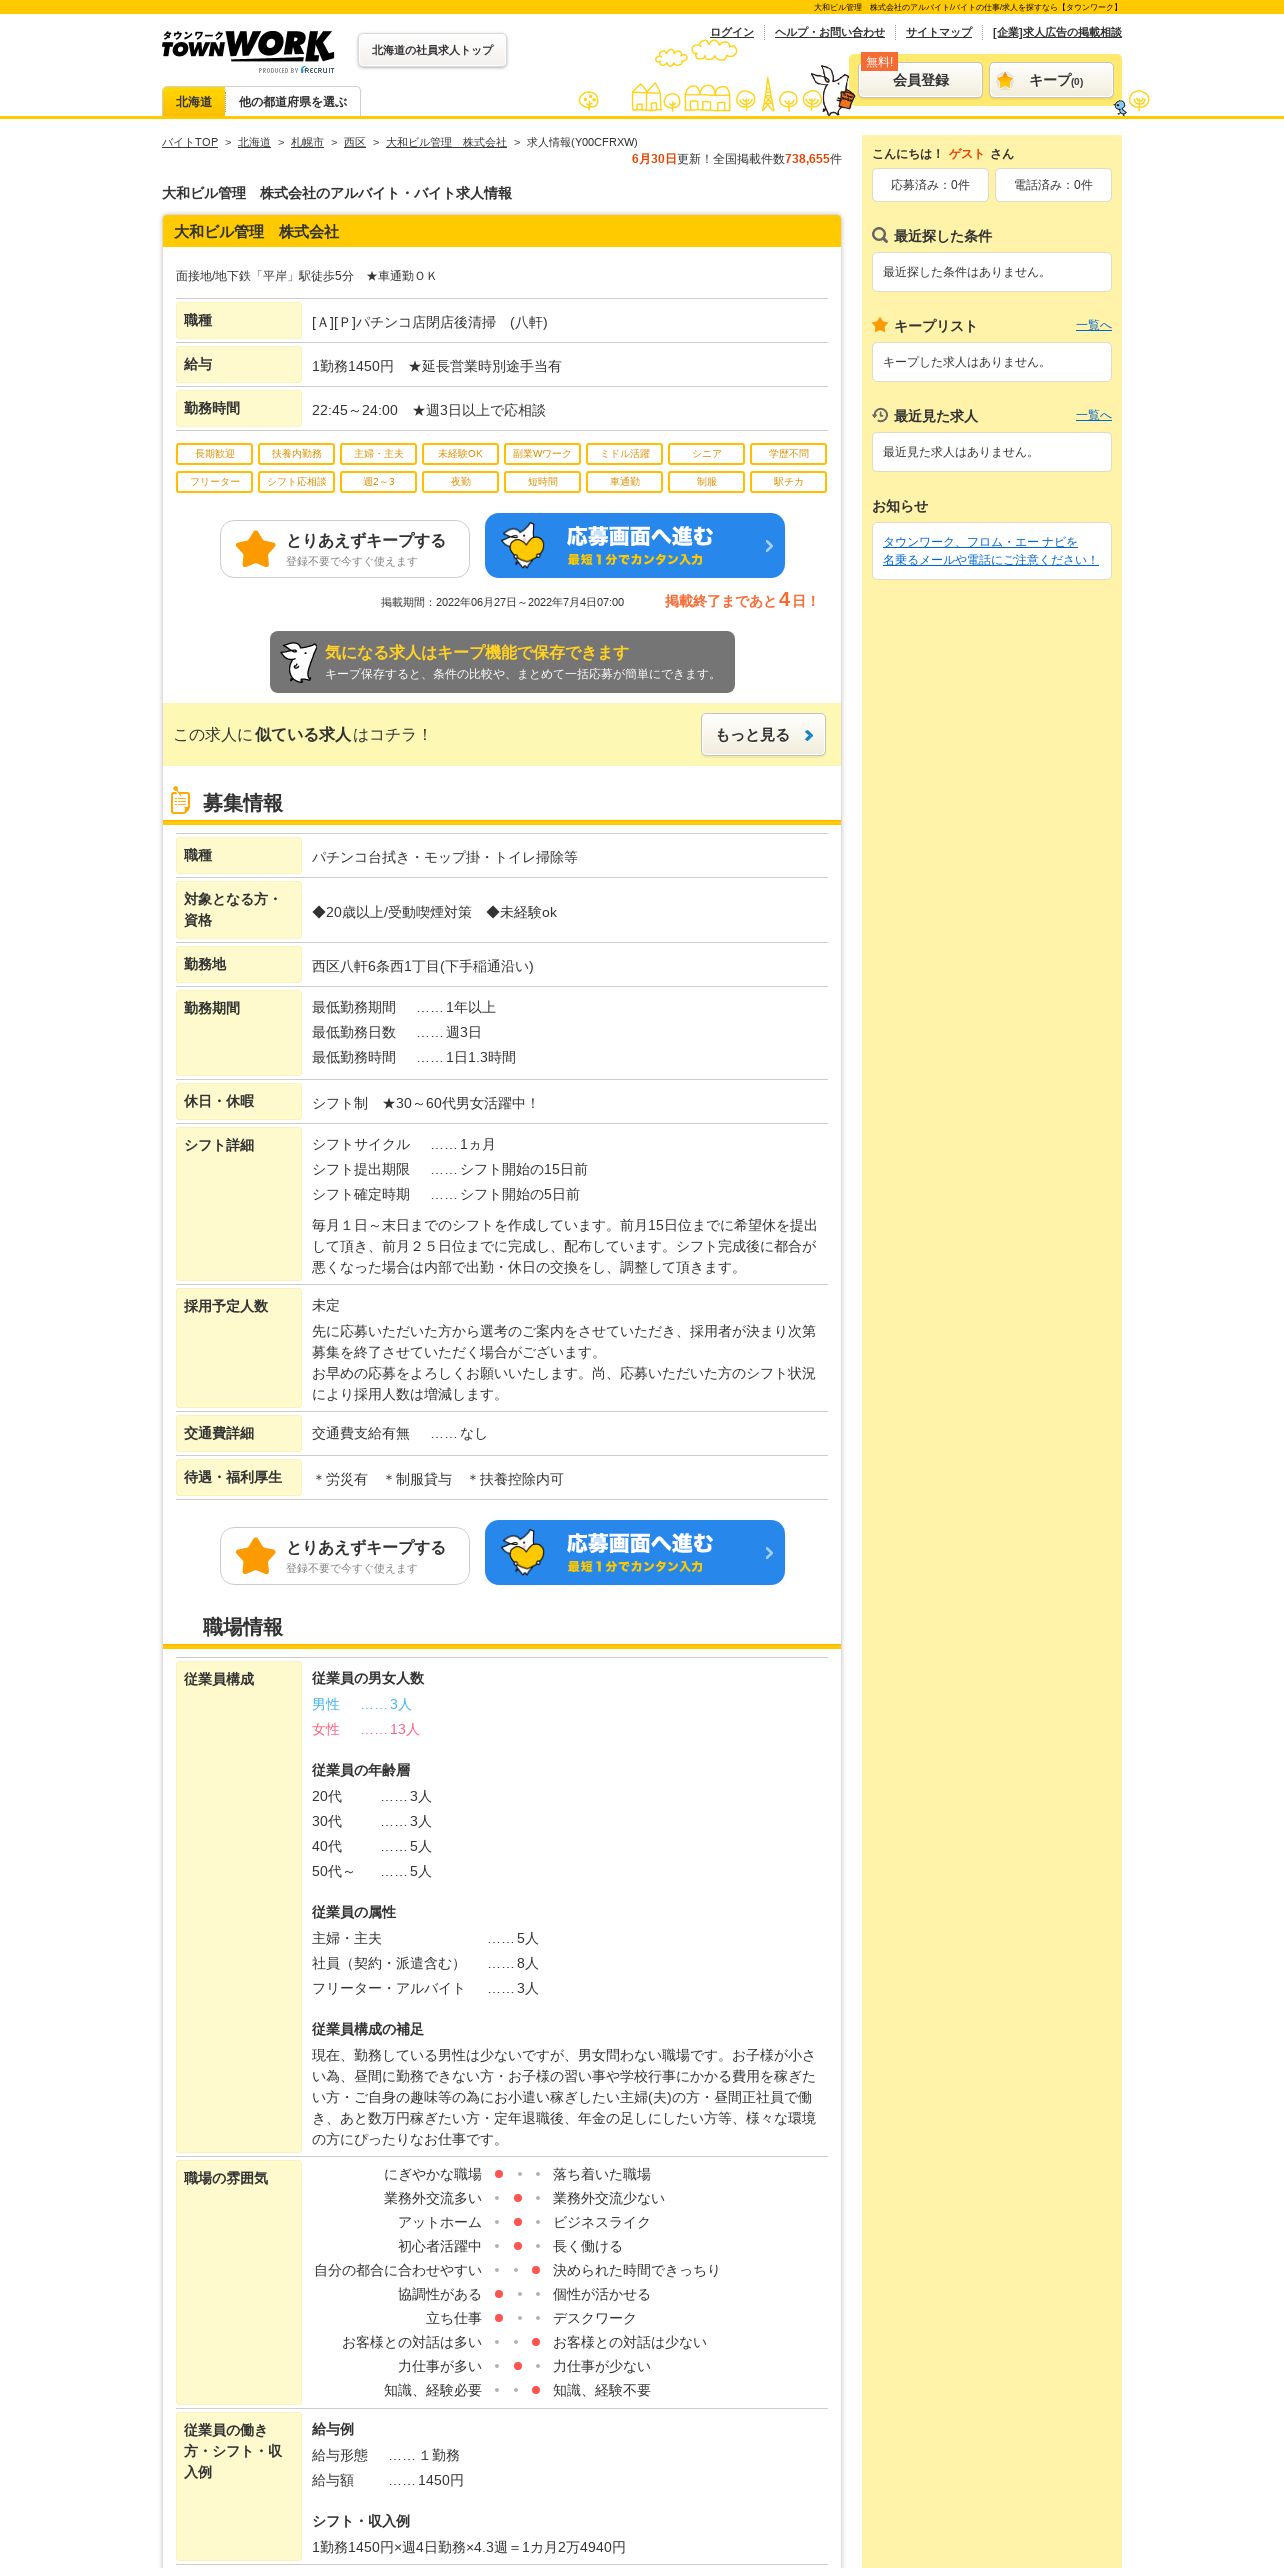Click the star icon in upper とりあえずキープする button
The height and width of the screenshot is (2568, 1284).
point(256,549)
